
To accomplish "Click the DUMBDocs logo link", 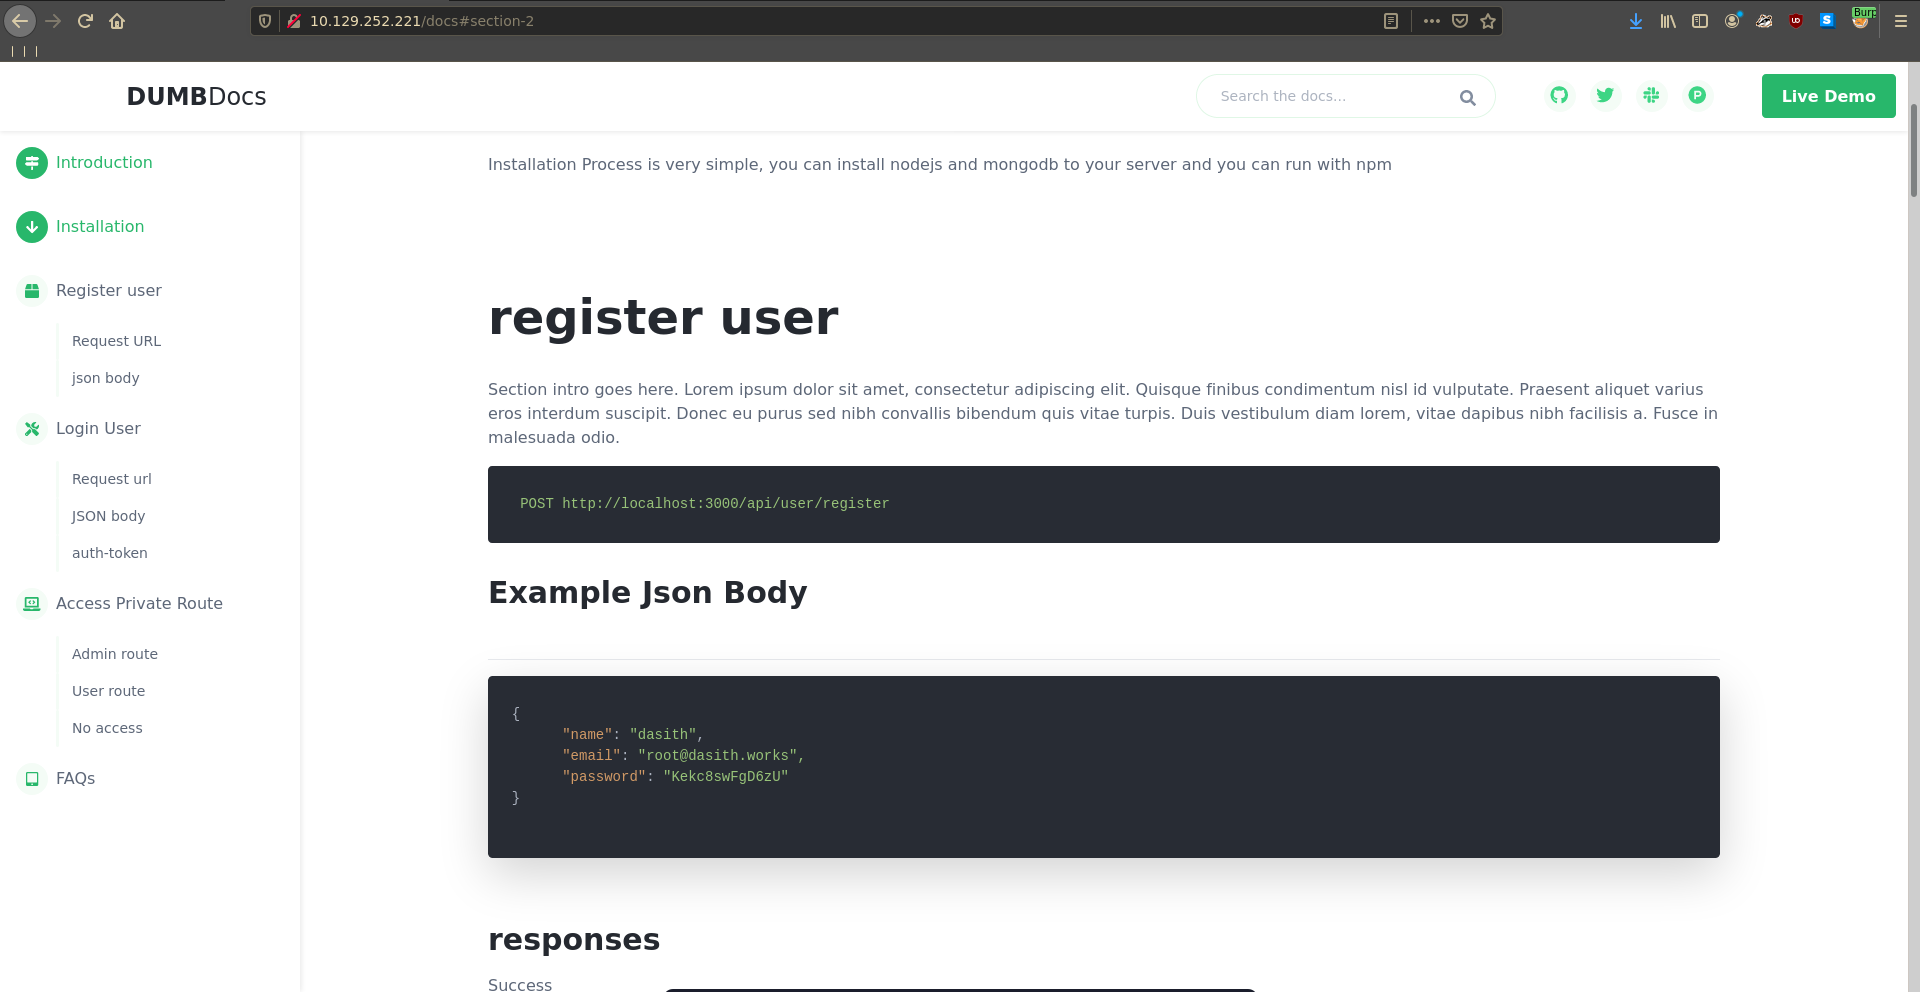I will click(196, 96).
